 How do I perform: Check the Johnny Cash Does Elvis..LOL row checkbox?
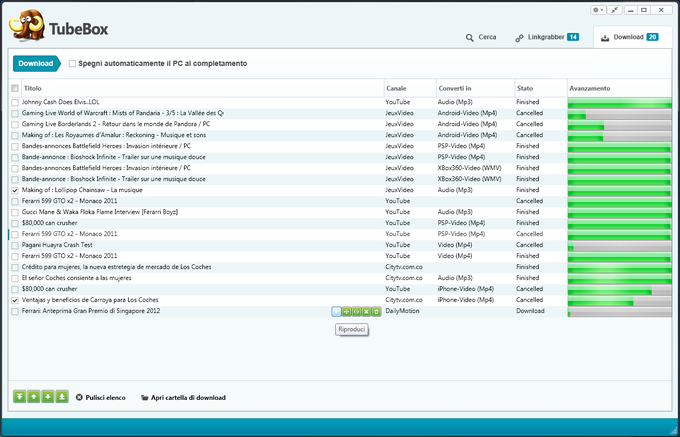pyautogui.click(x=15, y=103)
